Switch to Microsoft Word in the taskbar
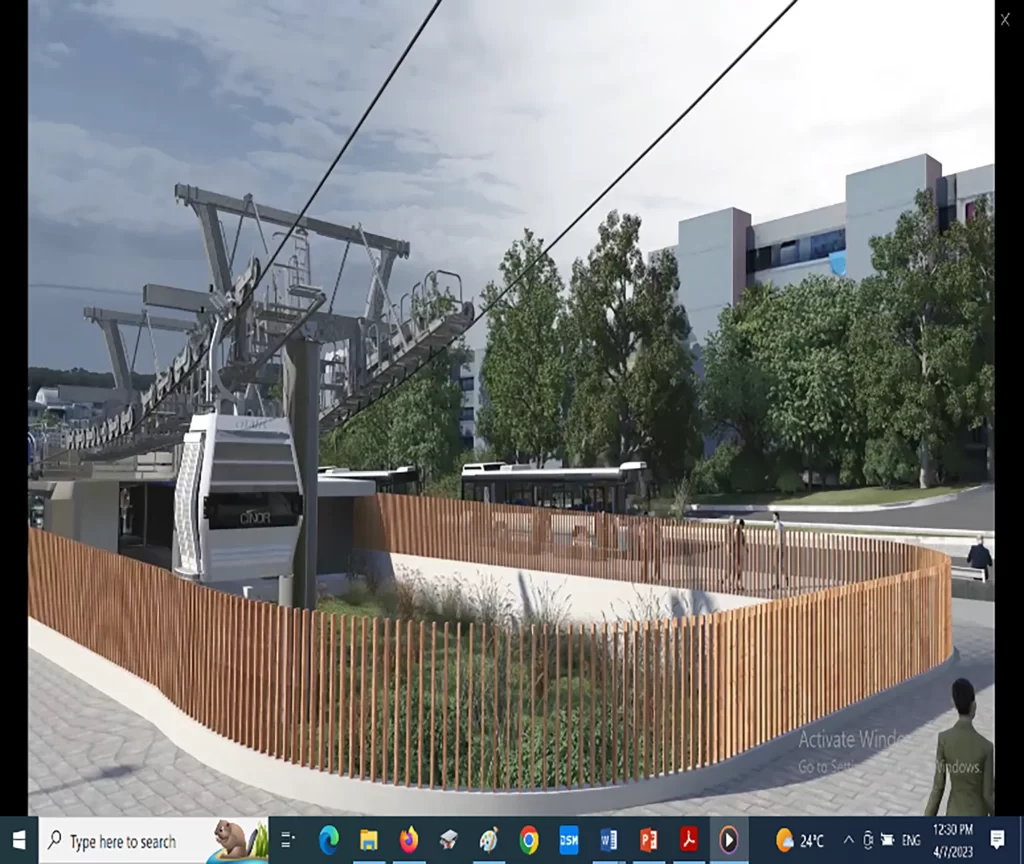 coord(608,840)
